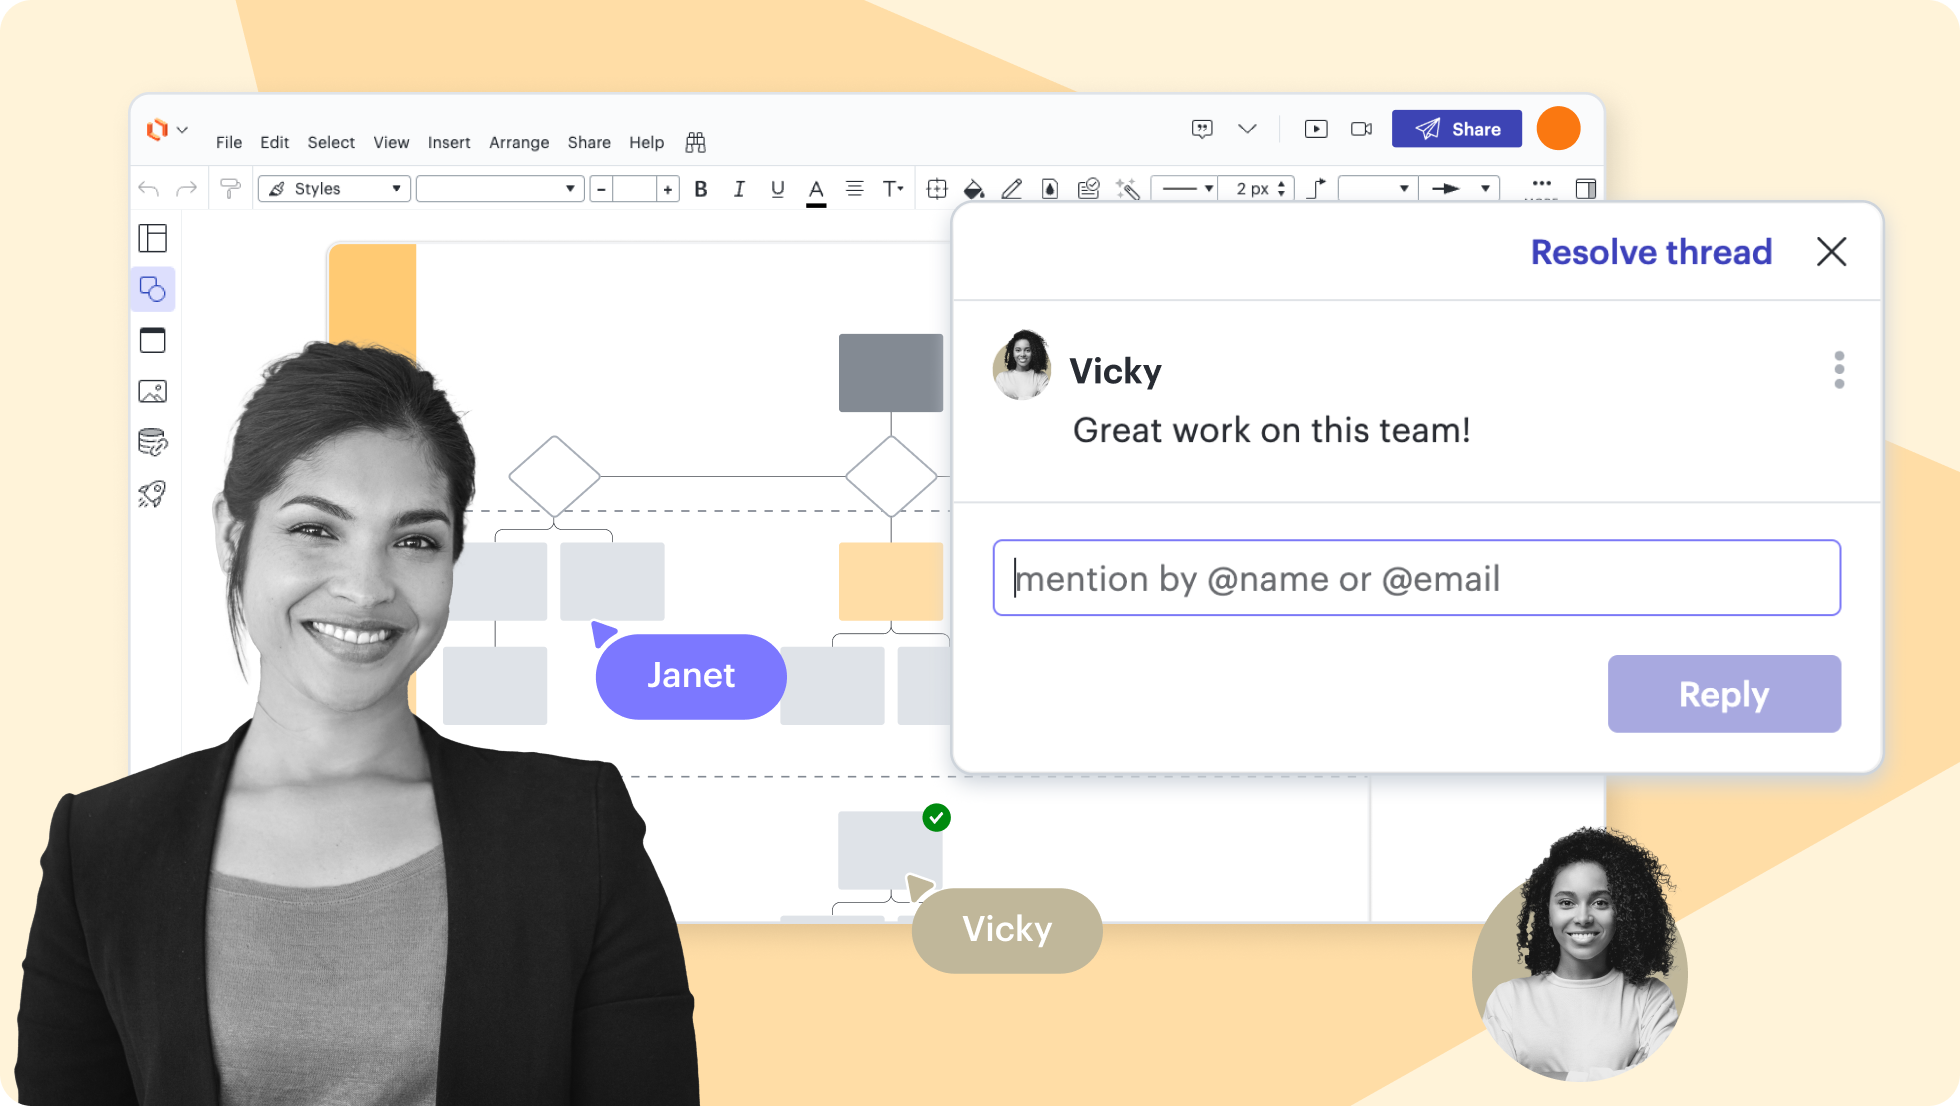Toggle bold text formatting
The height and width of the screenshot is (1106, 1960).
[x=701, y=189]
